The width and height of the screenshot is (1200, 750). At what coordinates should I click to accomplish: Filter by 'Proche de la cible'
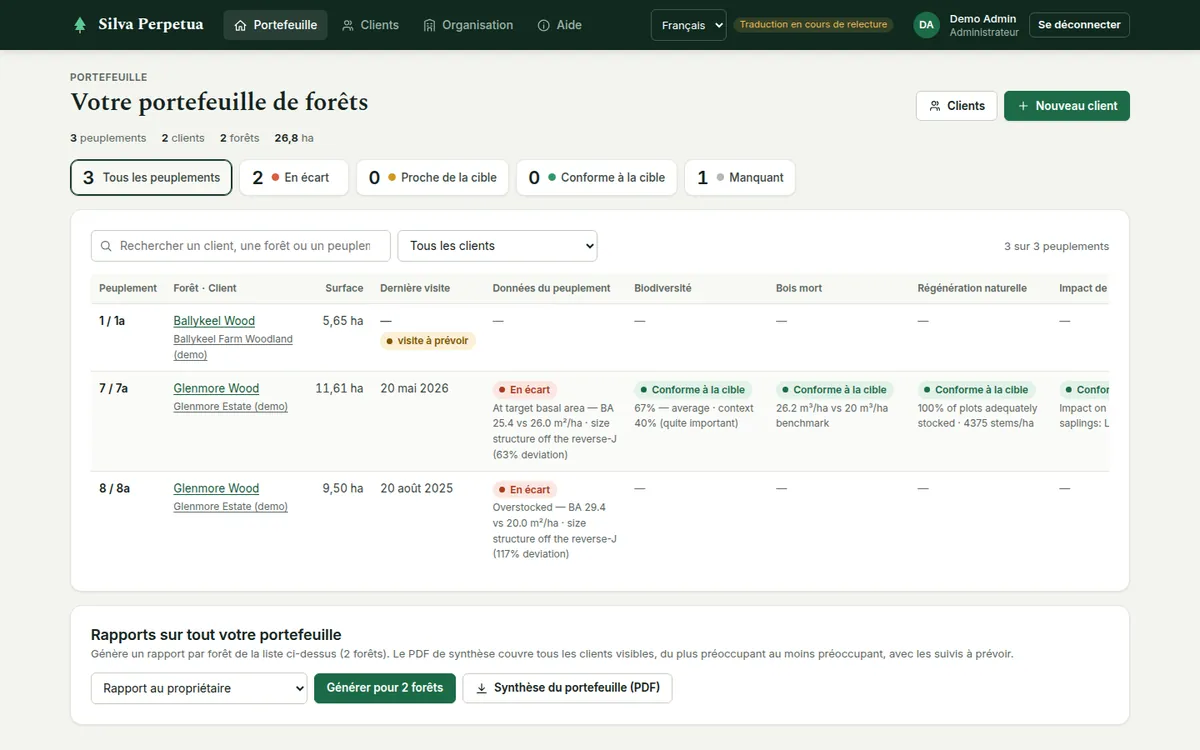point(432,178)
